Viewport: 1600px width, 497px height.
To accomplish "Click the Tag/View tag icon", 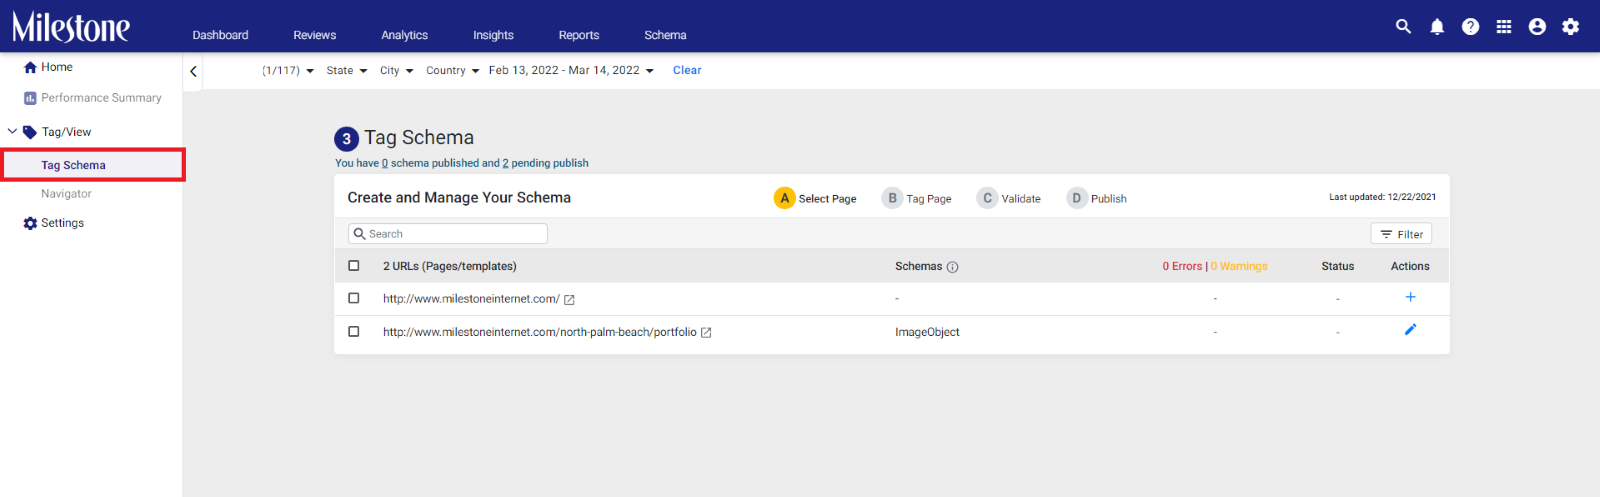I will click(x=30, y=132).
